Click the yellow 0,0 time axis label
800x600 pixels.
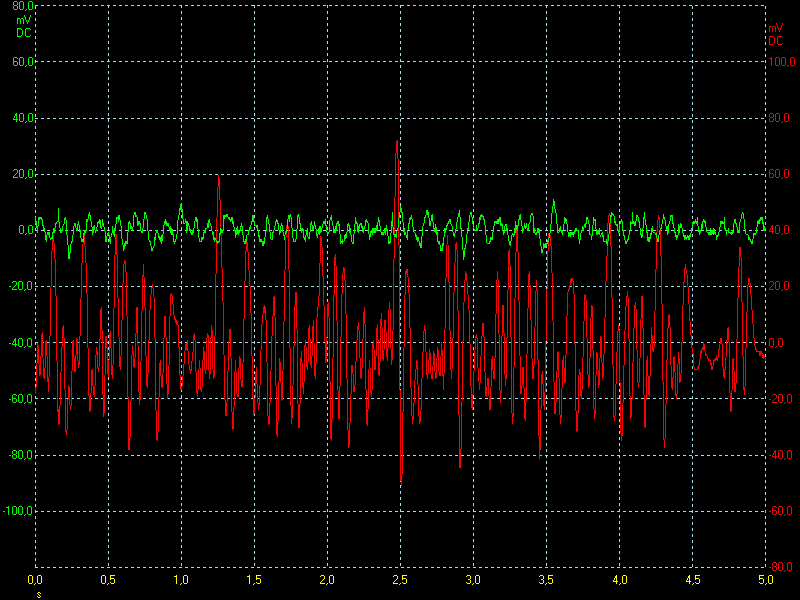click(35, 580)
